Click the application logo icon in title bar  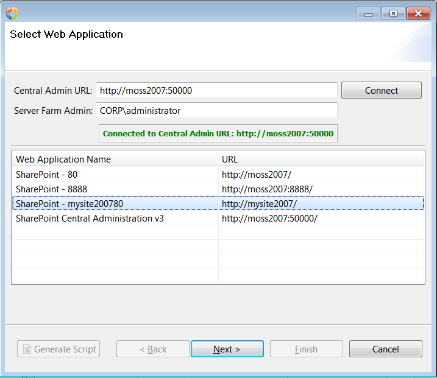tap(12, 13)
